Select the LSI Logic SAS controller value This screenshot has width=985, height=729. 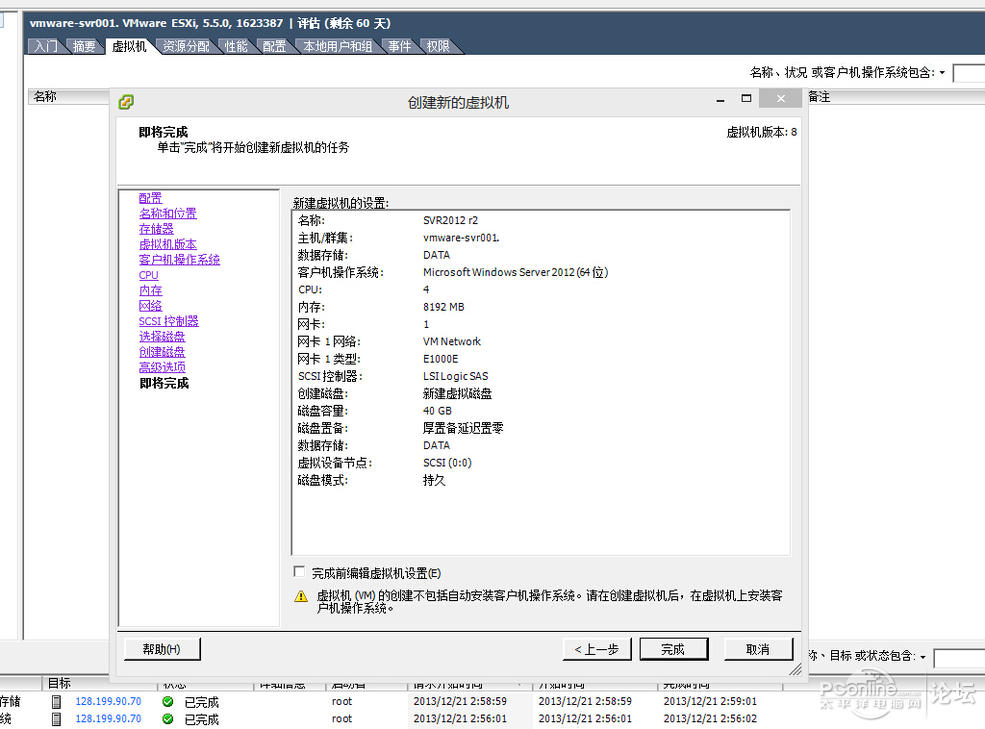455,376
